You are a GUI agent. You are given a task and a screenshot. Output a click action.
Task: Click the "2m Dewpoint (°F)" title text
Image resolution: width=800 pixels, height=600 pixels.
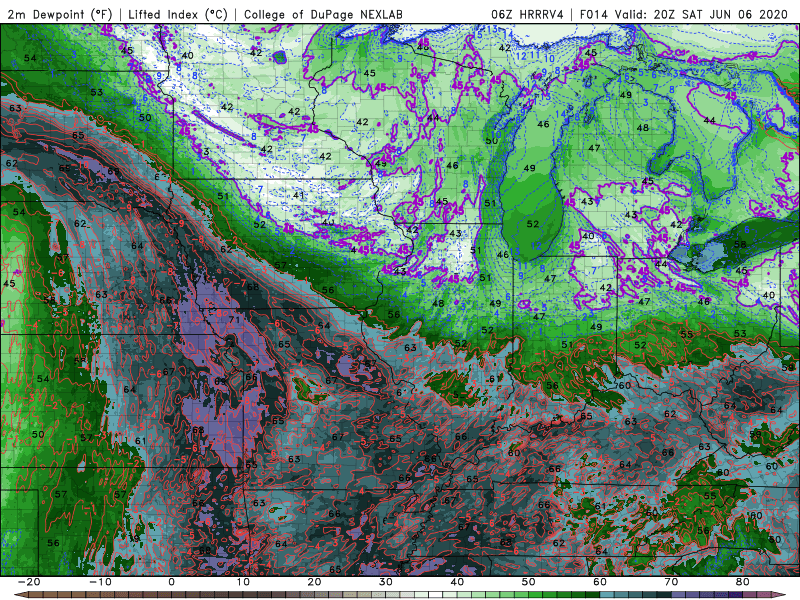(60, 14)
